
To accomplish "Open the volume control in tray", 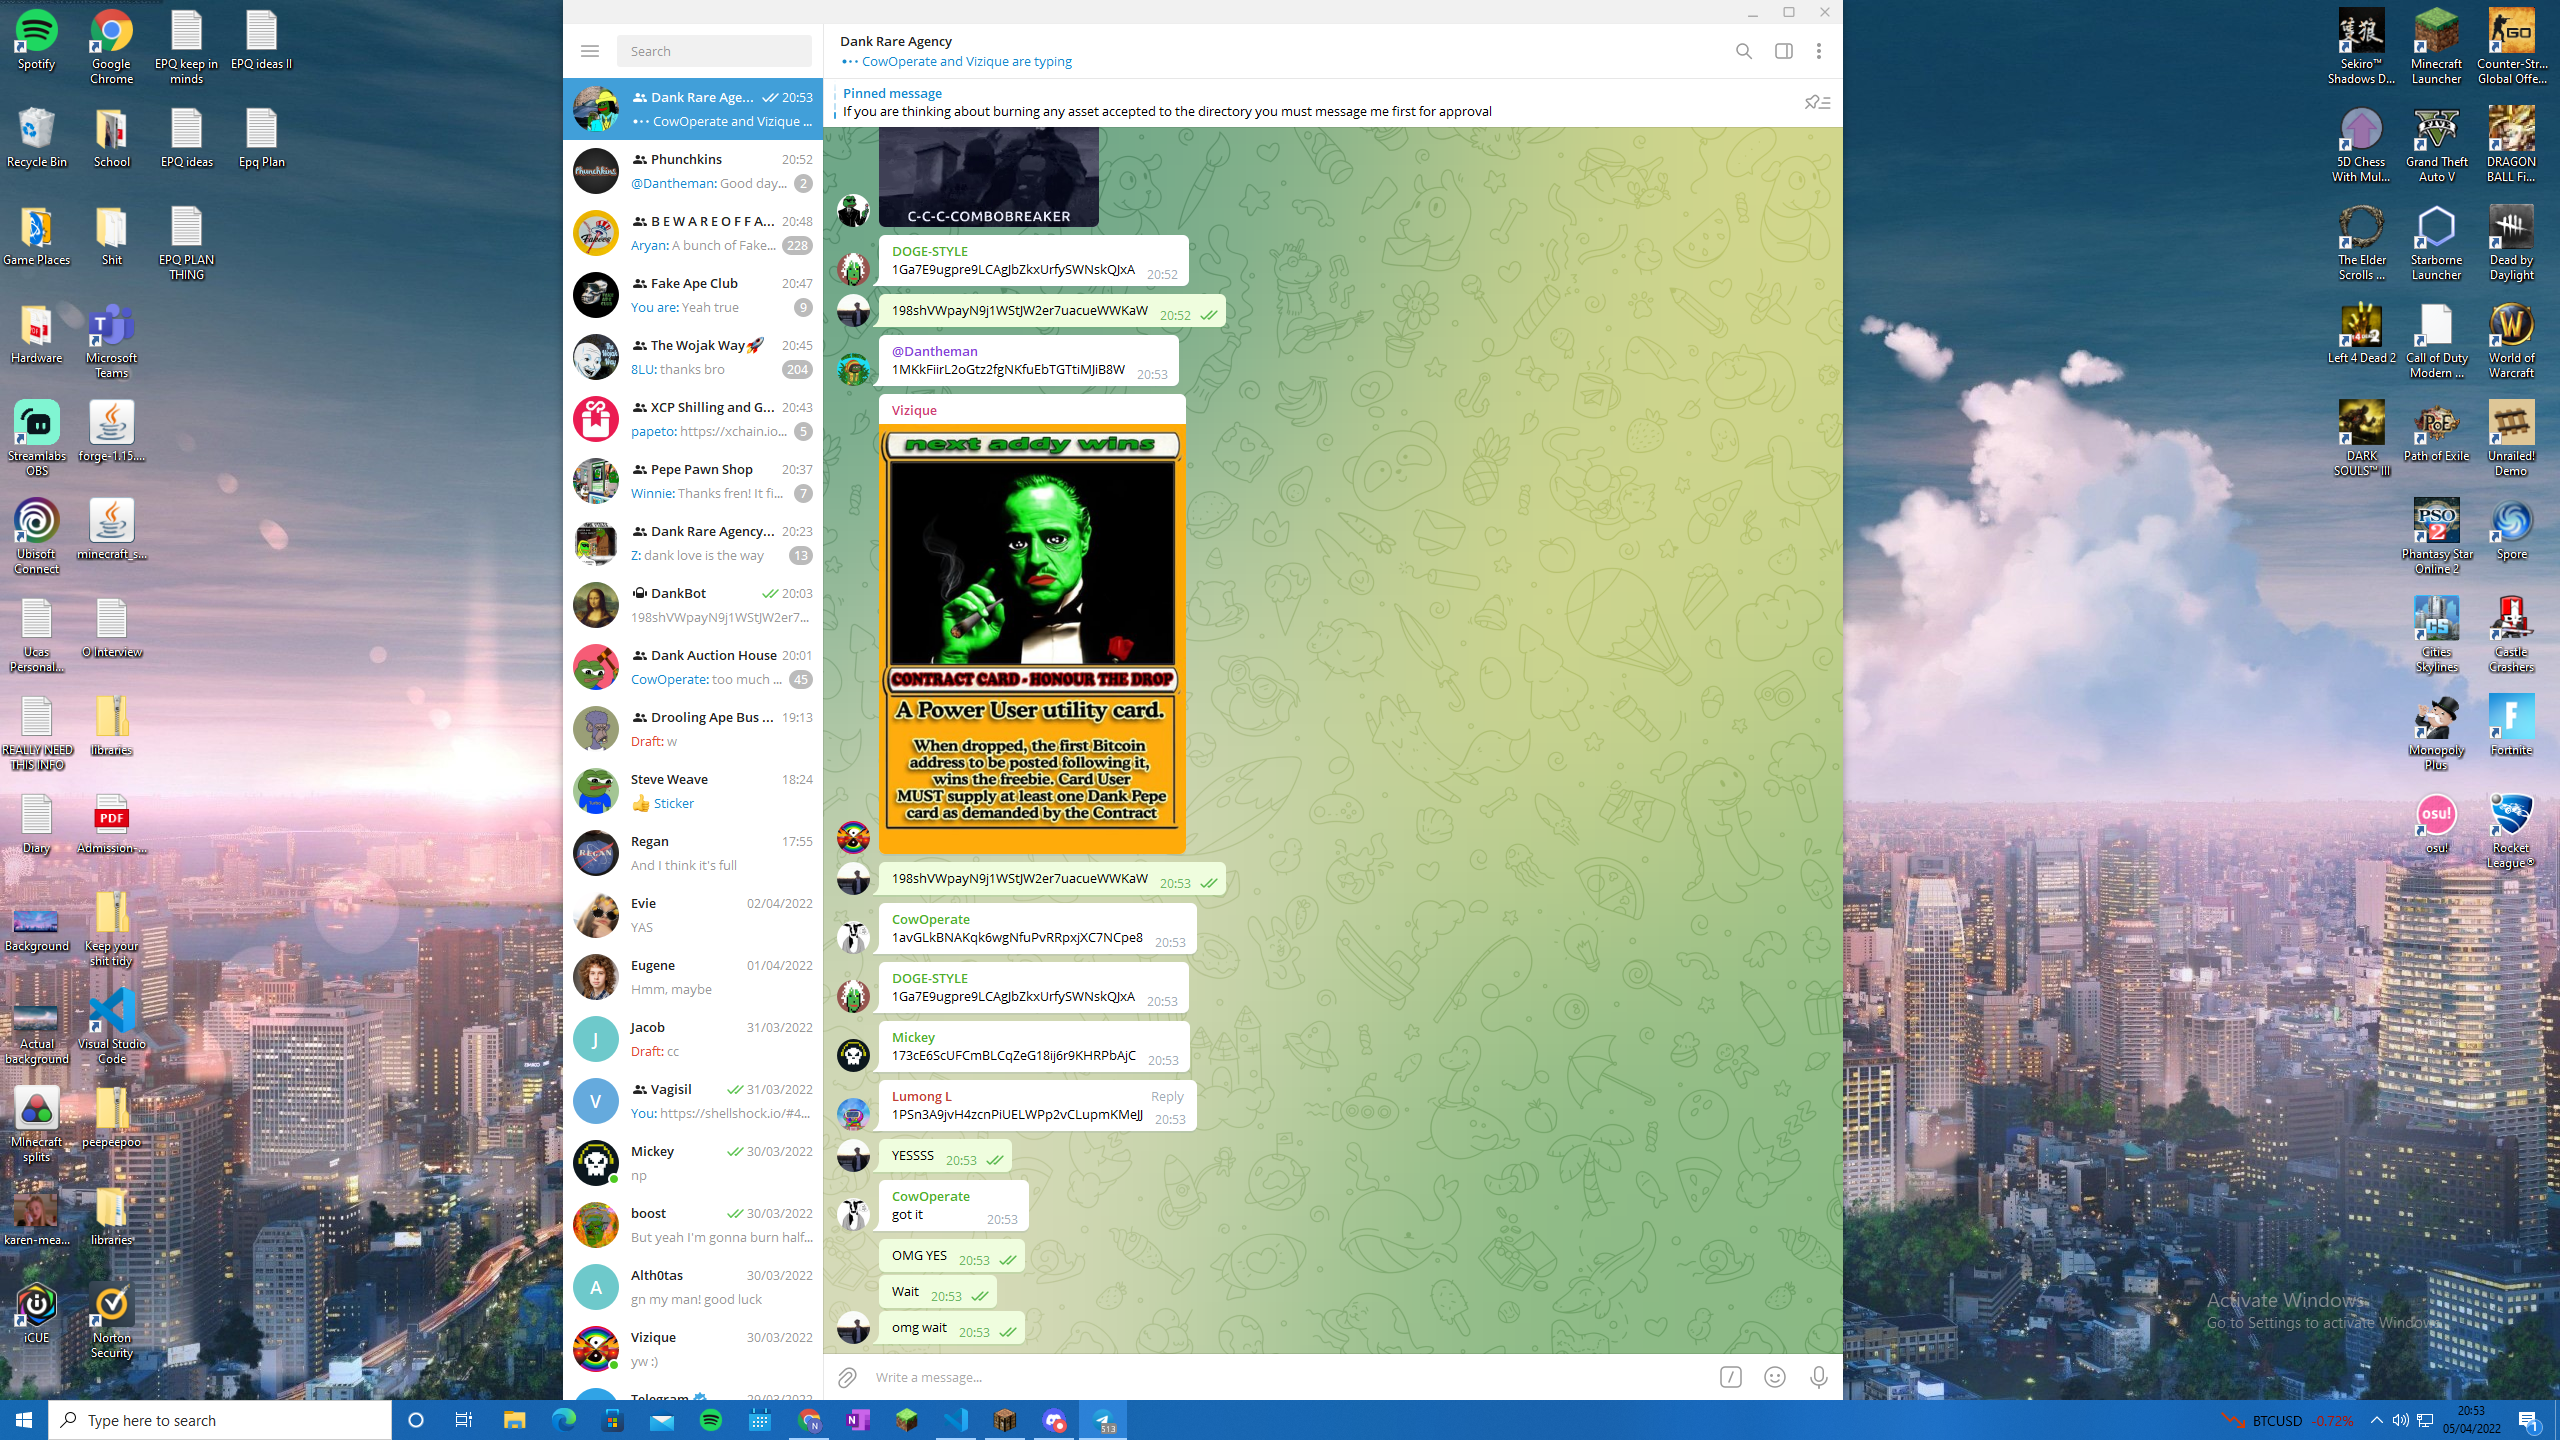I will [2400, 1420].
